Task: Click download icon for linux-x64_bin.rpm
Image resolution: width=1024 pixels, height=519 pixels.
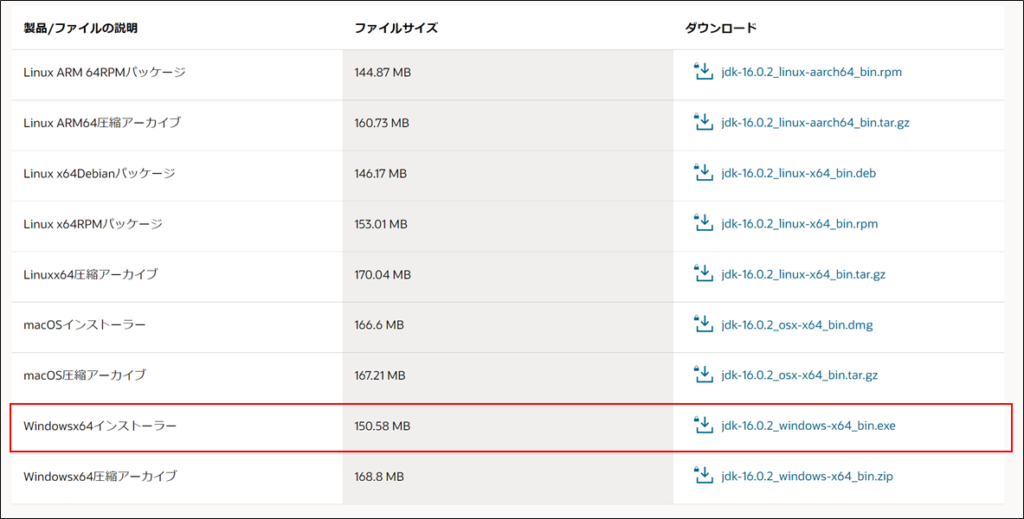Action: [703, 223]
